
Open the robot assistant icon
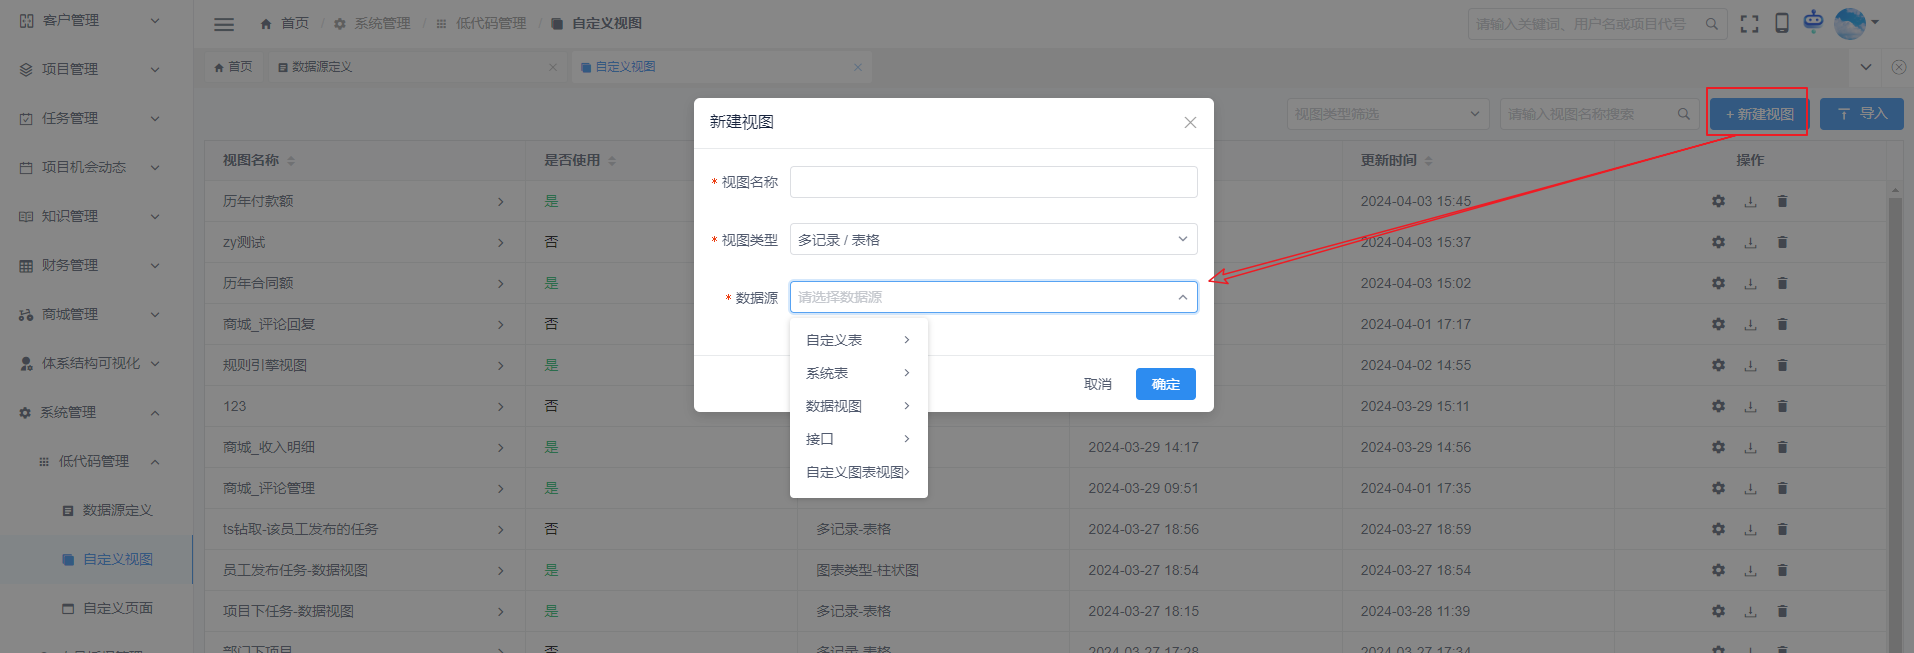click(x=1813, y=21)
